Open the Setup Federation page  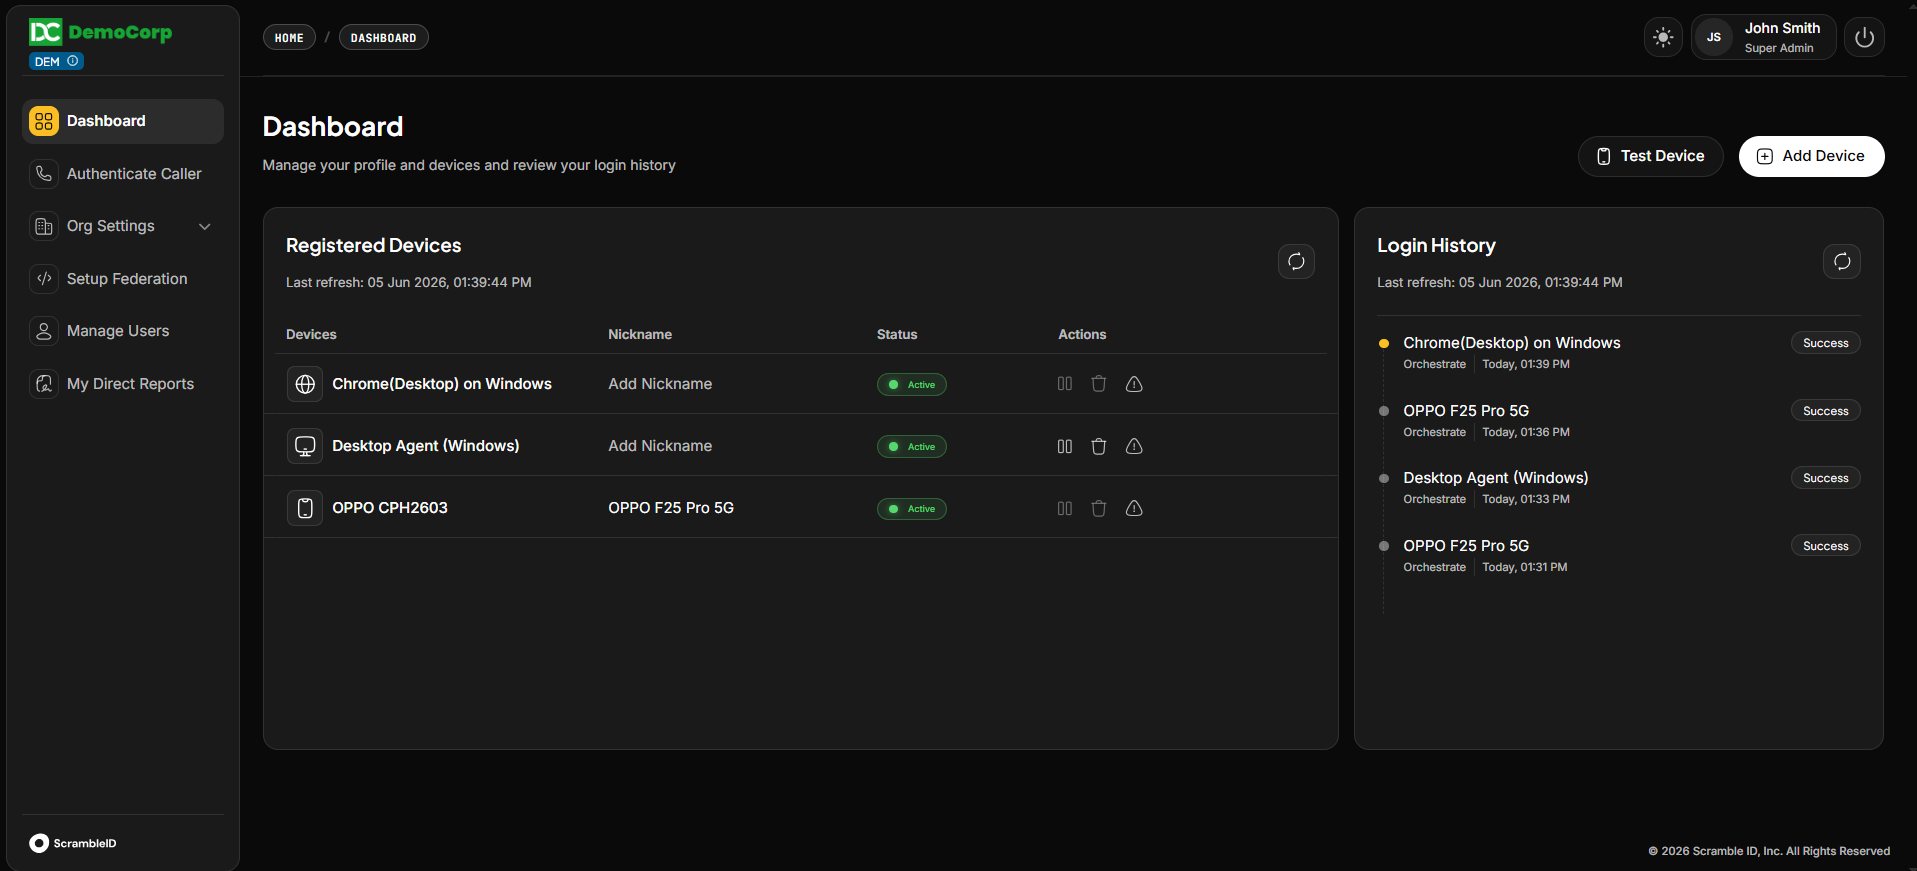123,279
